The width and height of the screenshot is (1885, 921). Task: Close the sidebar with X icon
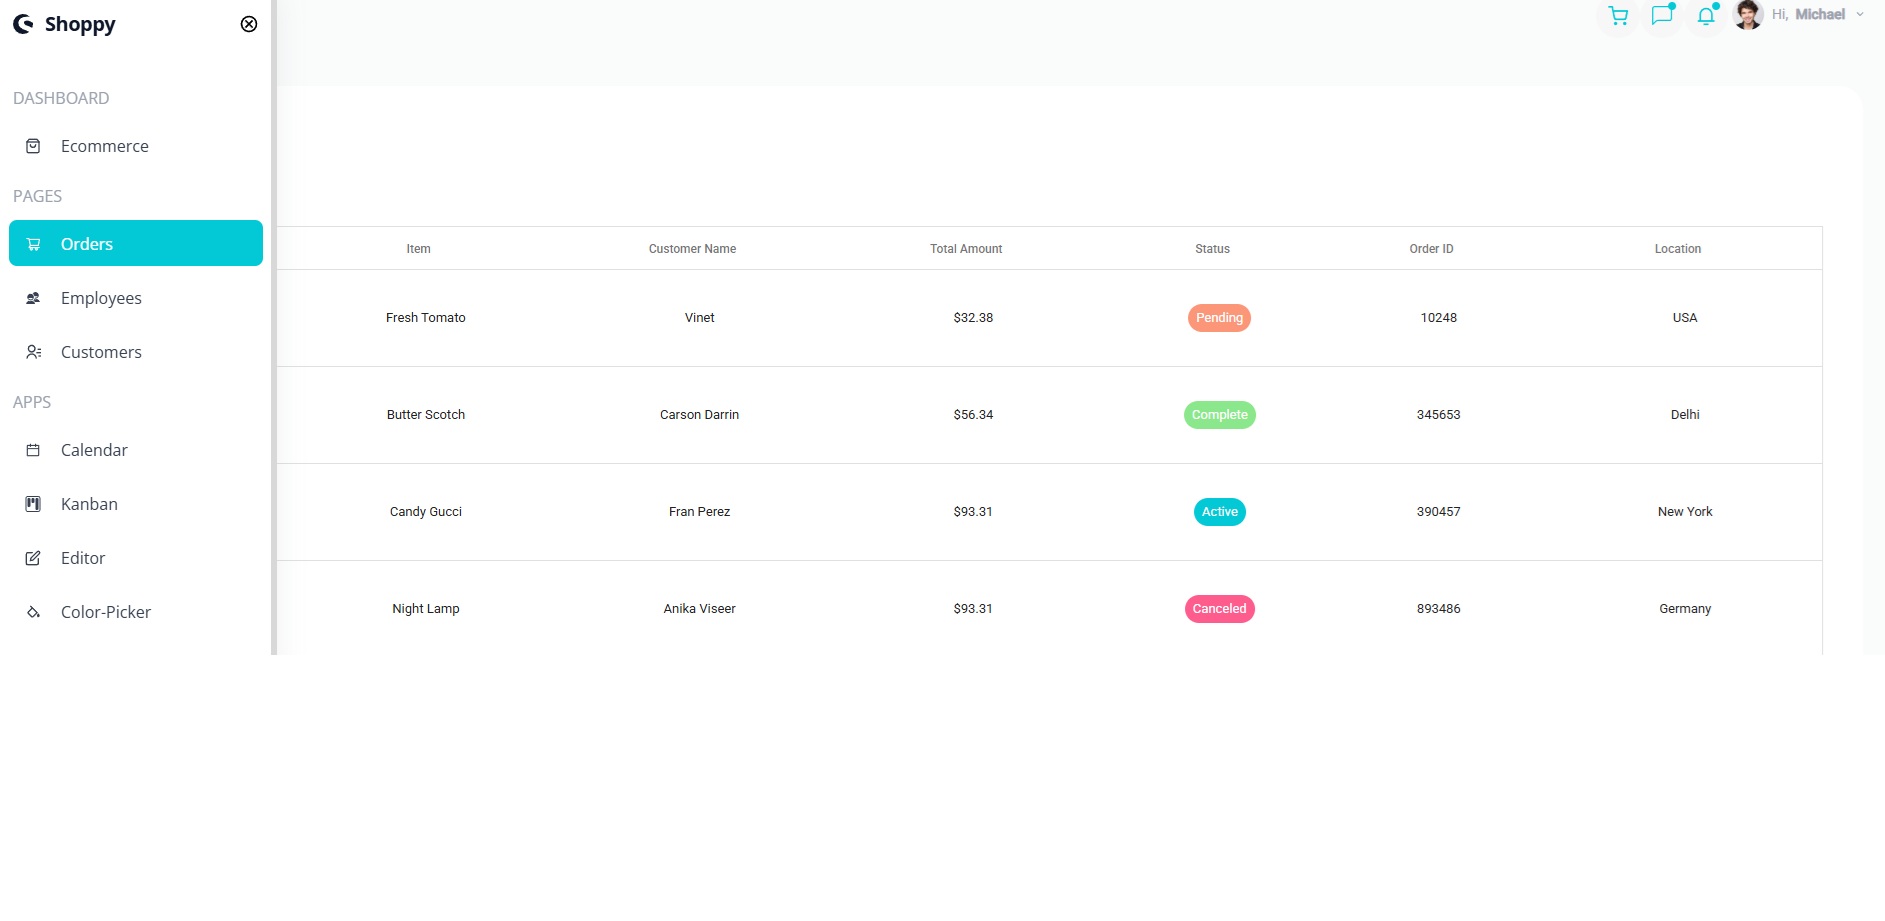click(x=249, y=24)
